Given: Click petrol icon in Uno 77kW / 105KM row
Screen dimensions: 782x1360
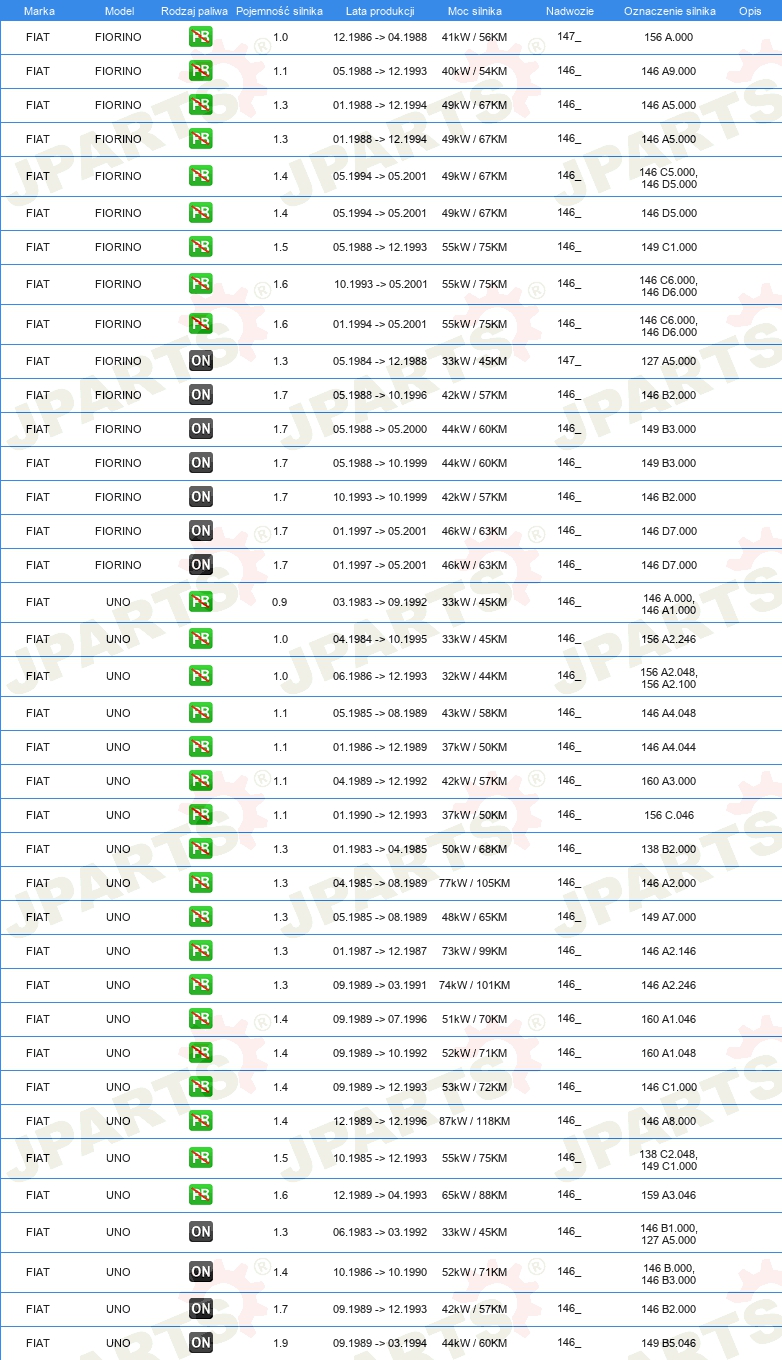Looking at the screenshot, I should click(201, 883).
